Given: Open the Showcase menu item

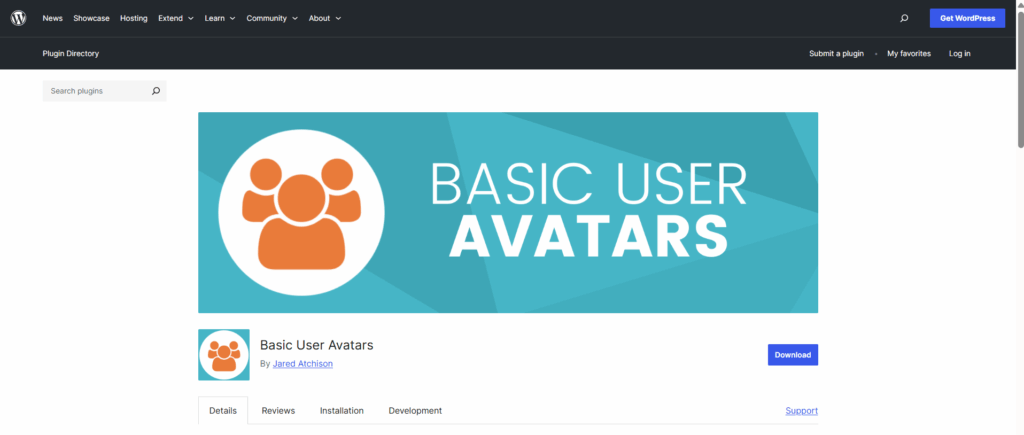Looking at the screenshot, I should [91, 18].
